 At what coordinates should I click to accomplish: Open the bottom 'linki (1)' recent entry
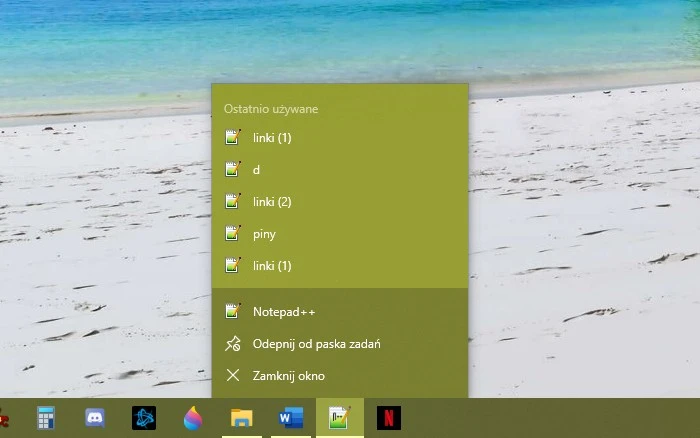272,266
